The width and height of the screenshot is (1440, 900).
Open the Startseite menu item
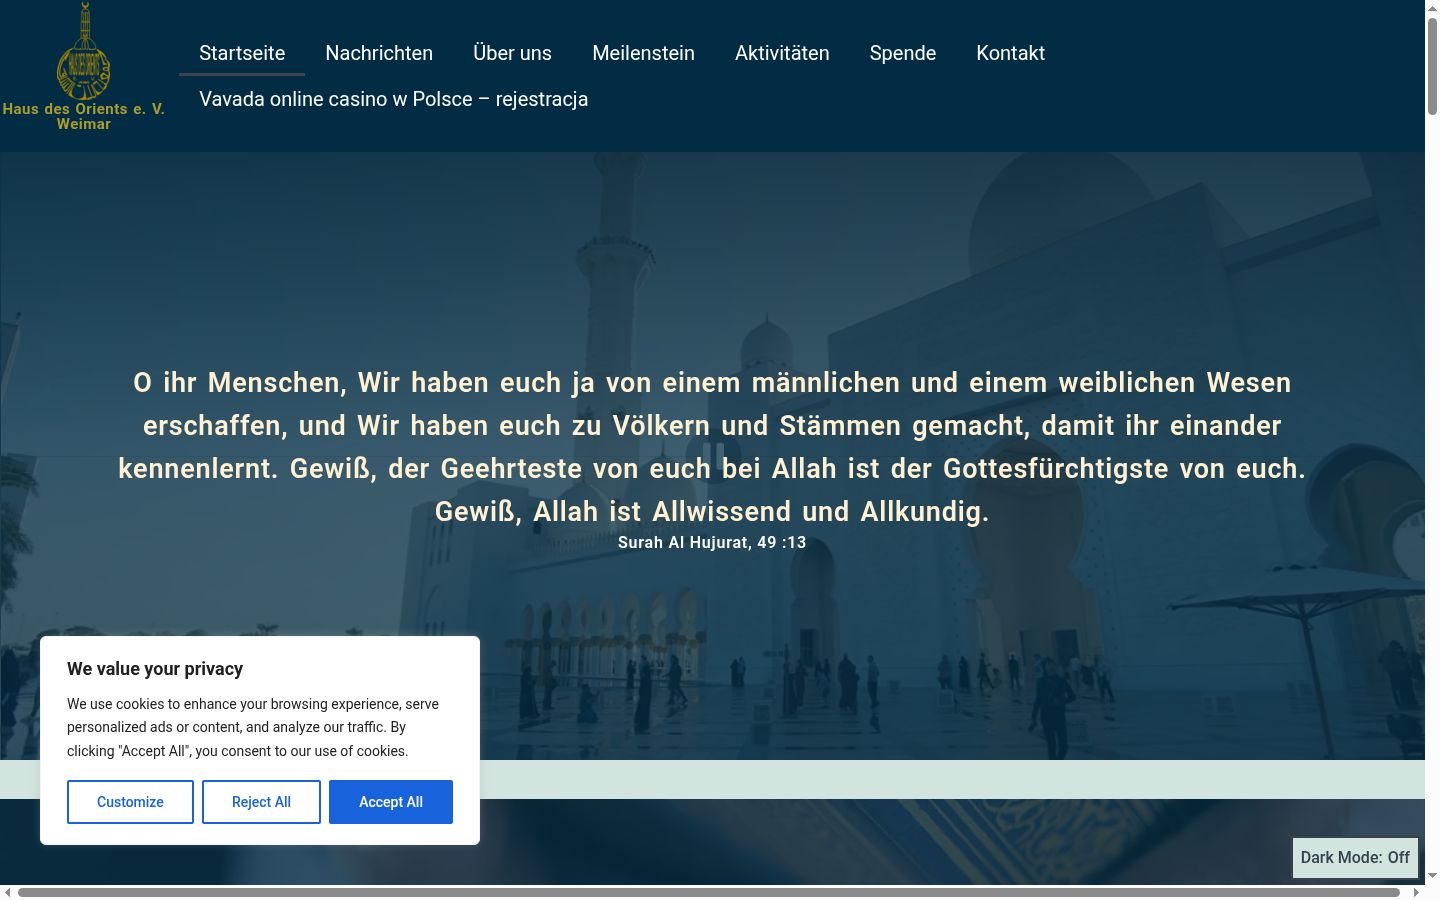[x=242, y=53]
